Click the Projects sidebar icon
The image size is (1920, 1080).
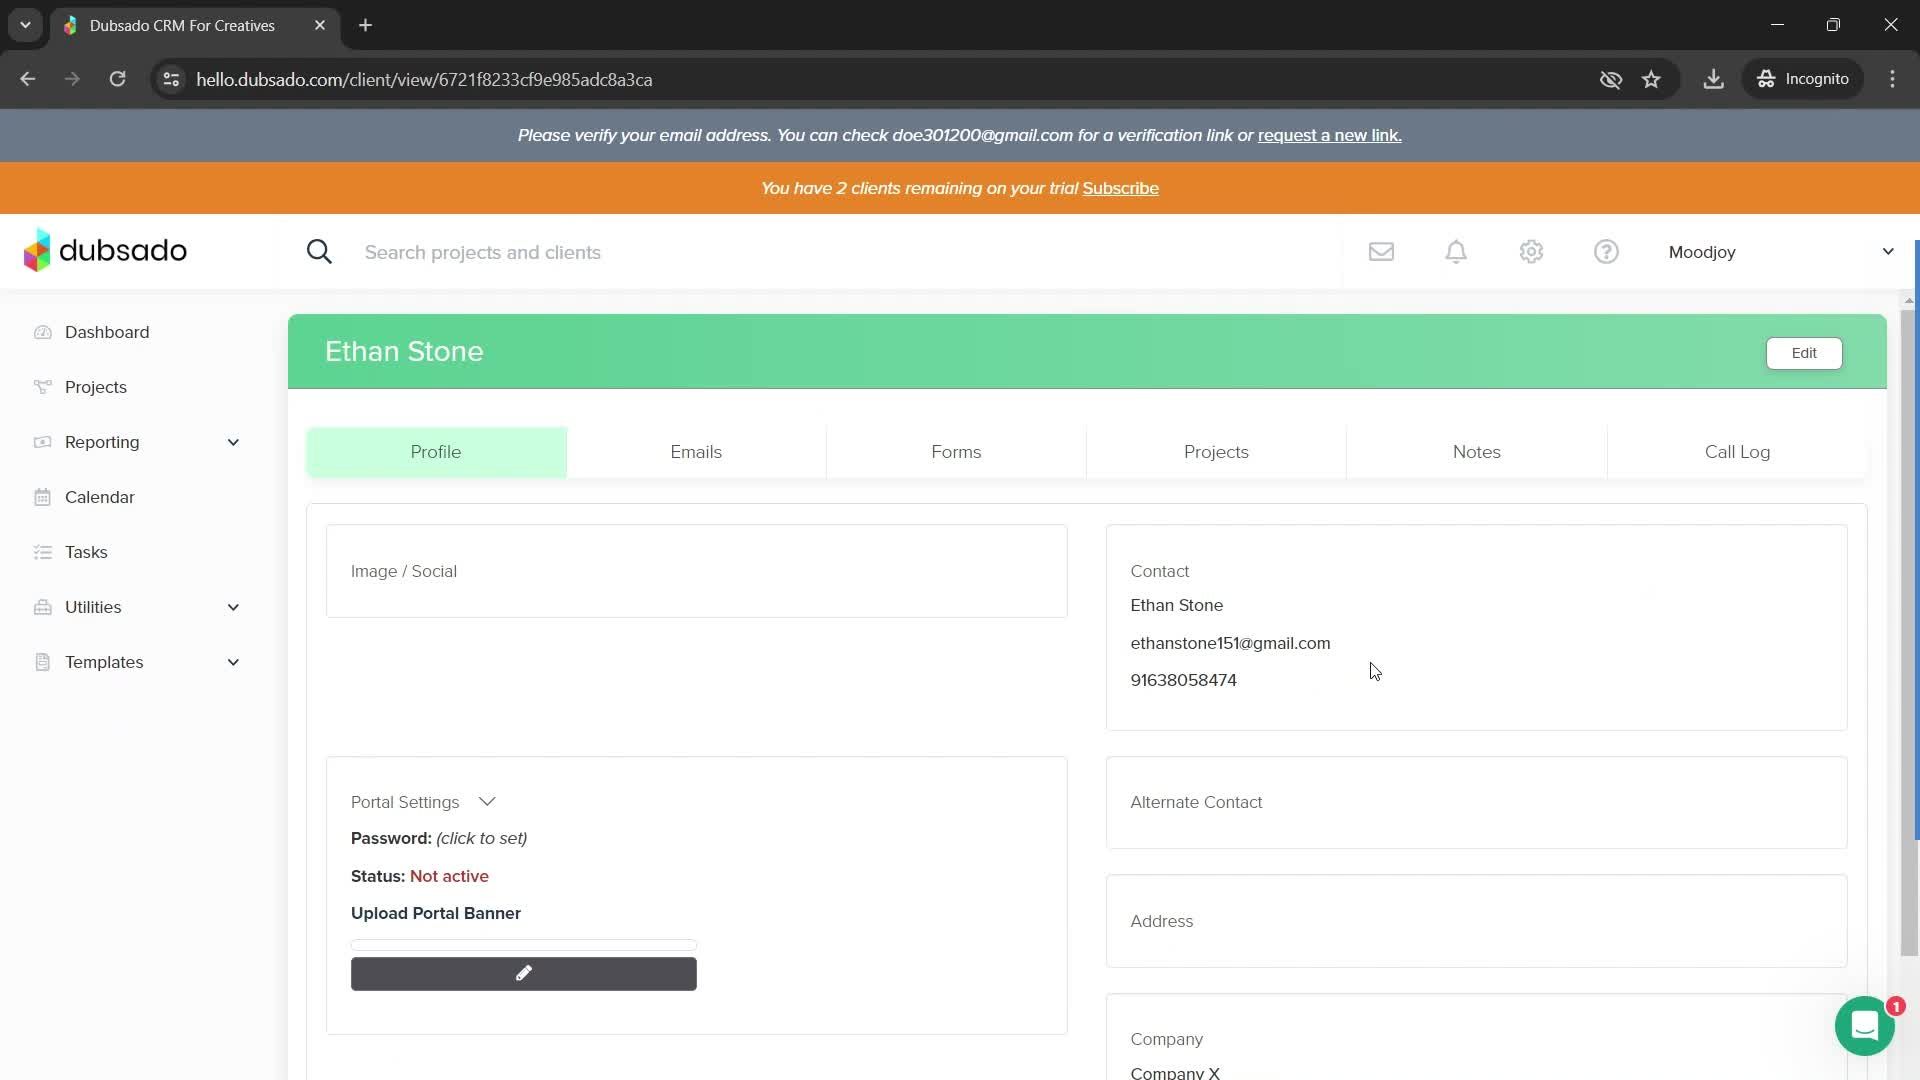(x=42, y=387)
